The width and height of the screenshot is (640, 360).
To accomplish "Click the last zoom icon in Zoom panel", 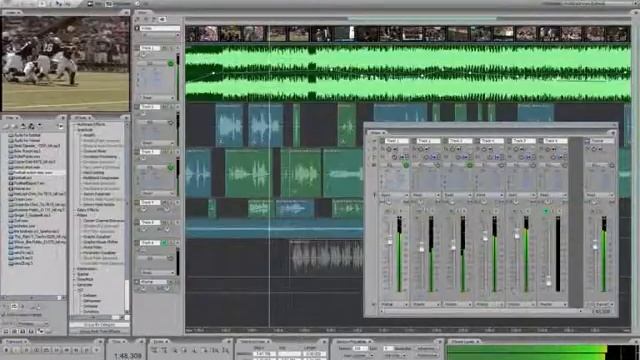I will click(225, 350).
